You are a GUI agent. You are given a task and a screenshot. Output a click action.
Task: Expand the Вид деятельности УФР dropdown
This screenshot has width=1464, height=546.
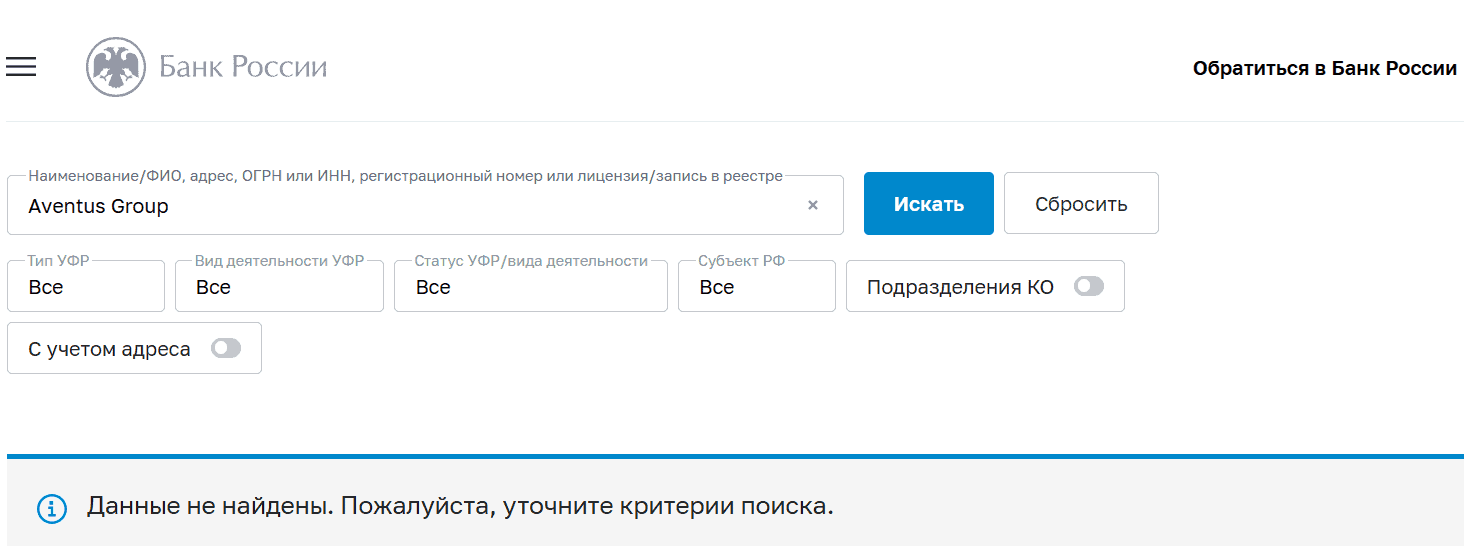[x=279, y=286]
